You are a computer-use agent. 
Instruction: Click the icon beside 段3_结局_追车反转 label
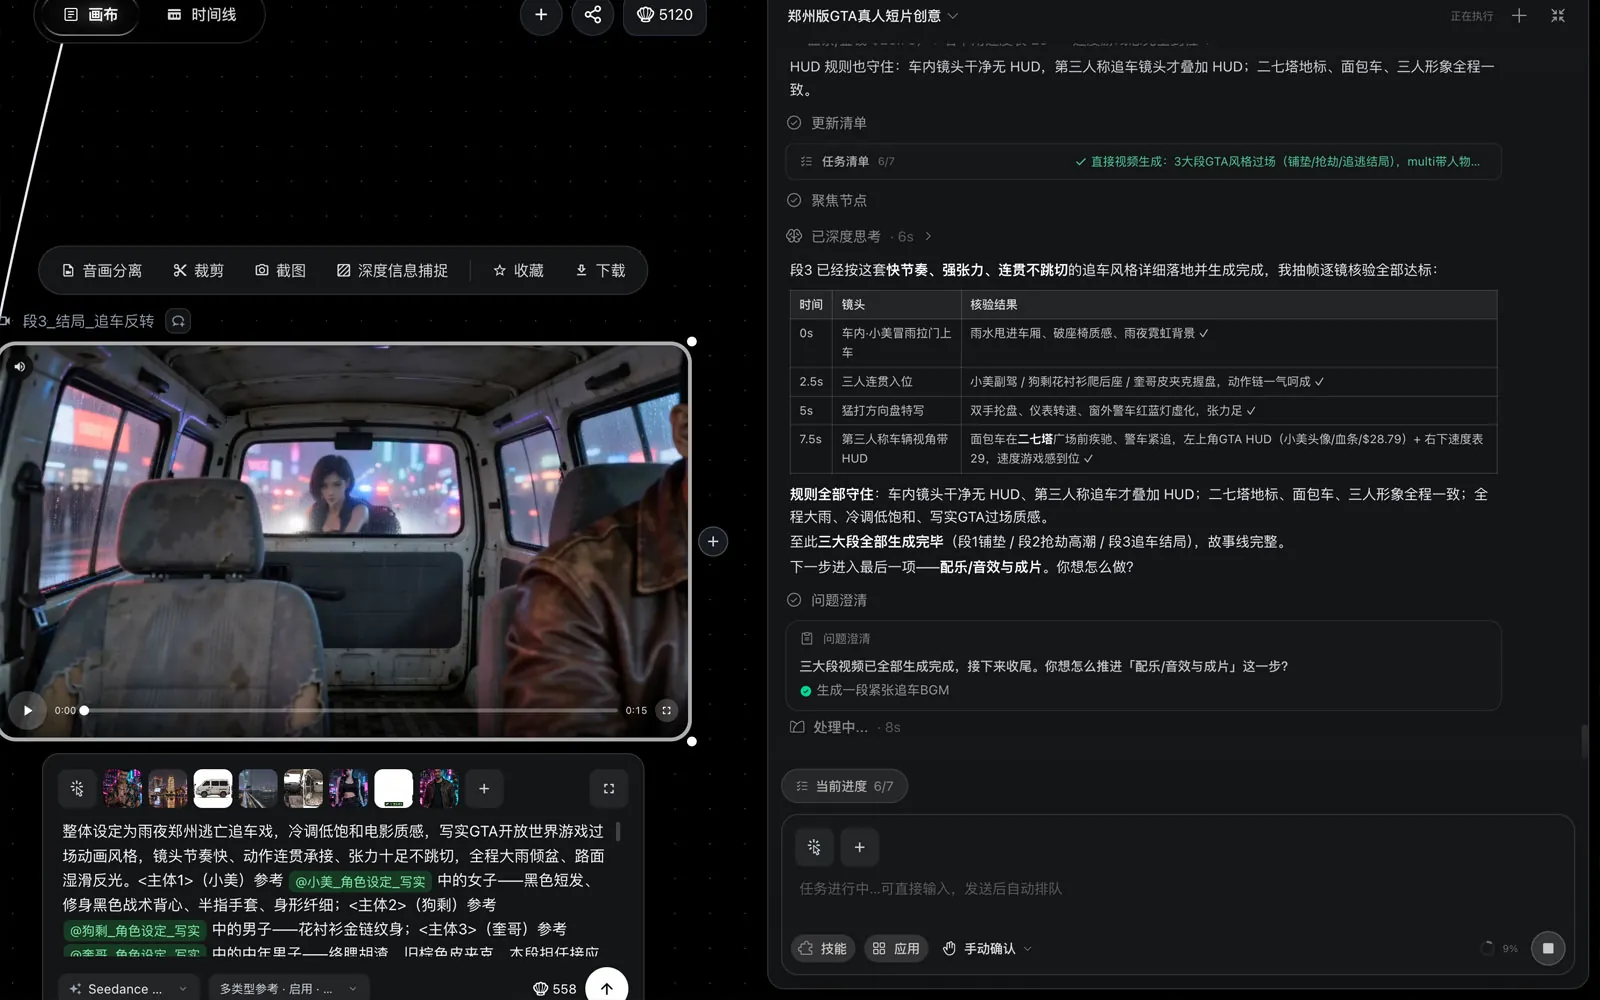tap(178, 321)
